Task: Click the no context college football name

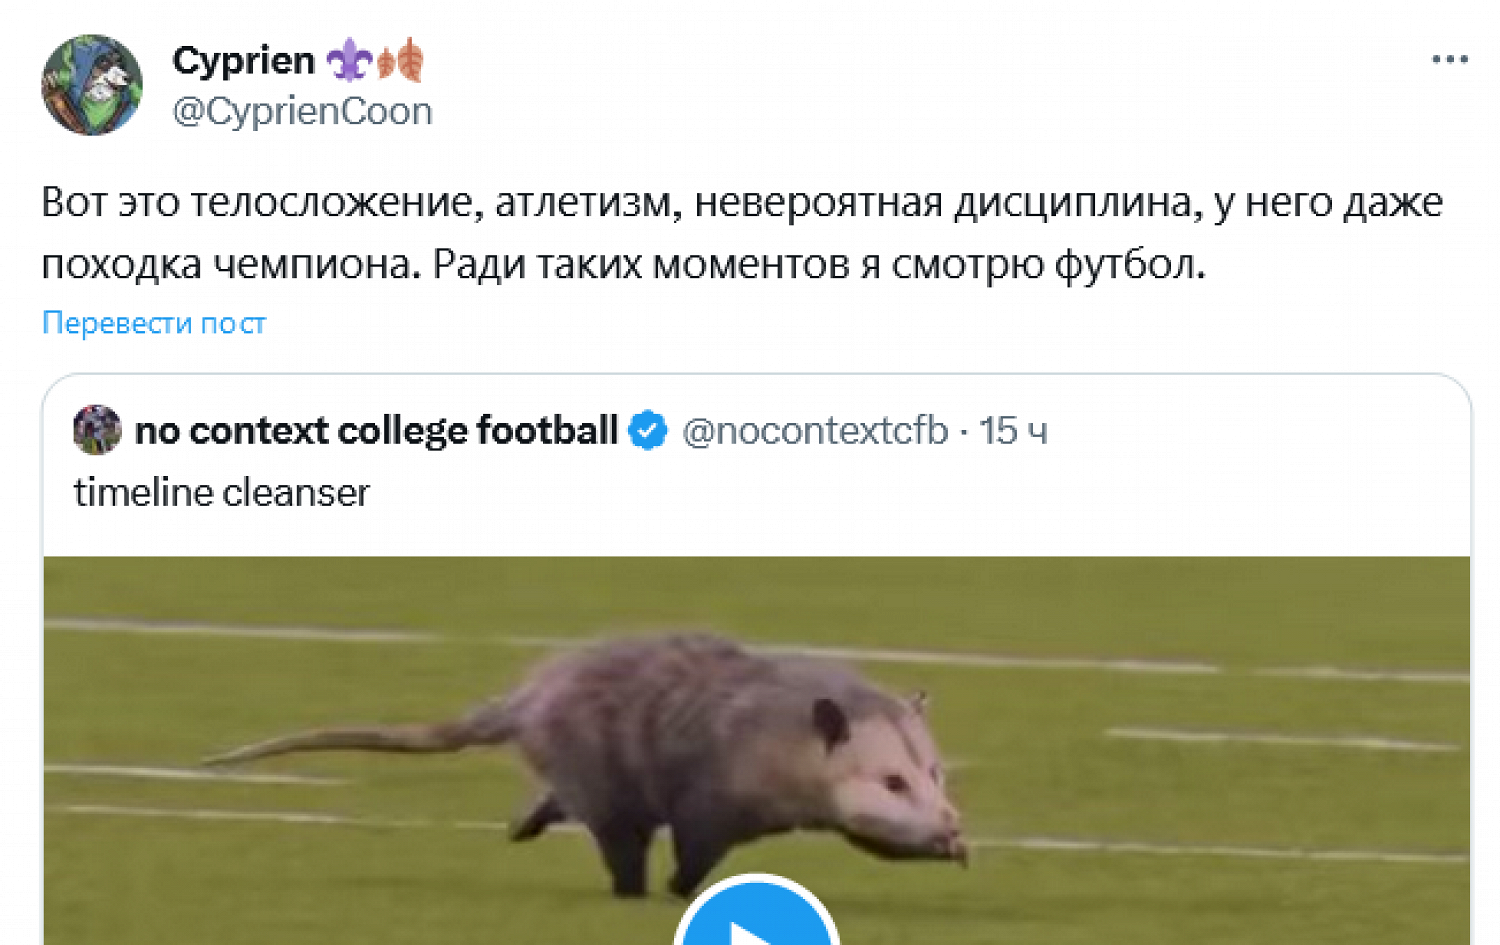Action: (x=376, y=430)
